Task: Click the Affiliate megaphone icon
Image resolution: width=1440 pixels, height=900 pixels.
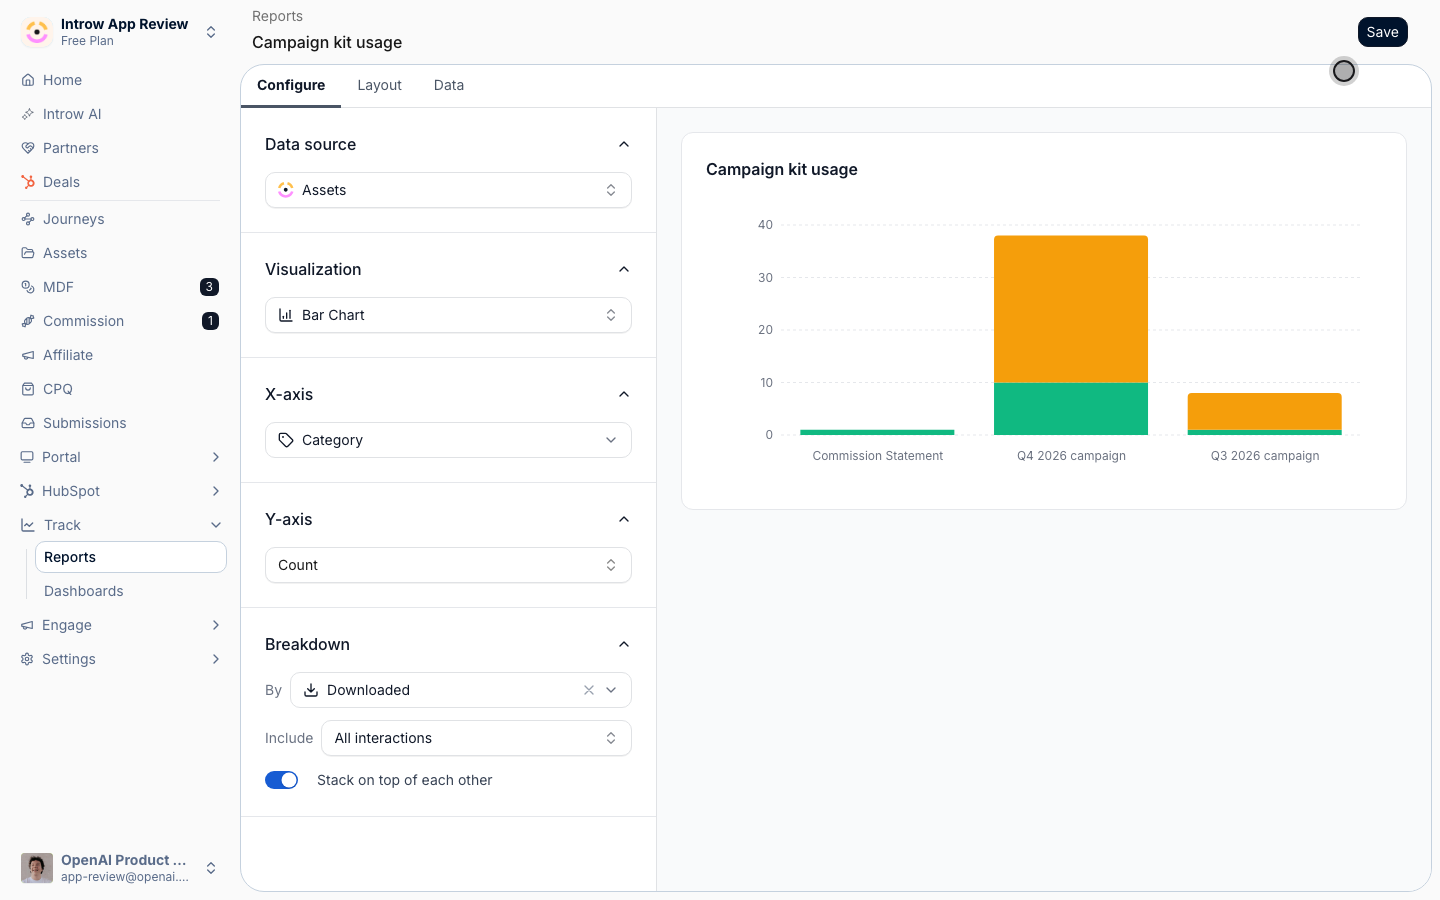Action: [28, 355]
